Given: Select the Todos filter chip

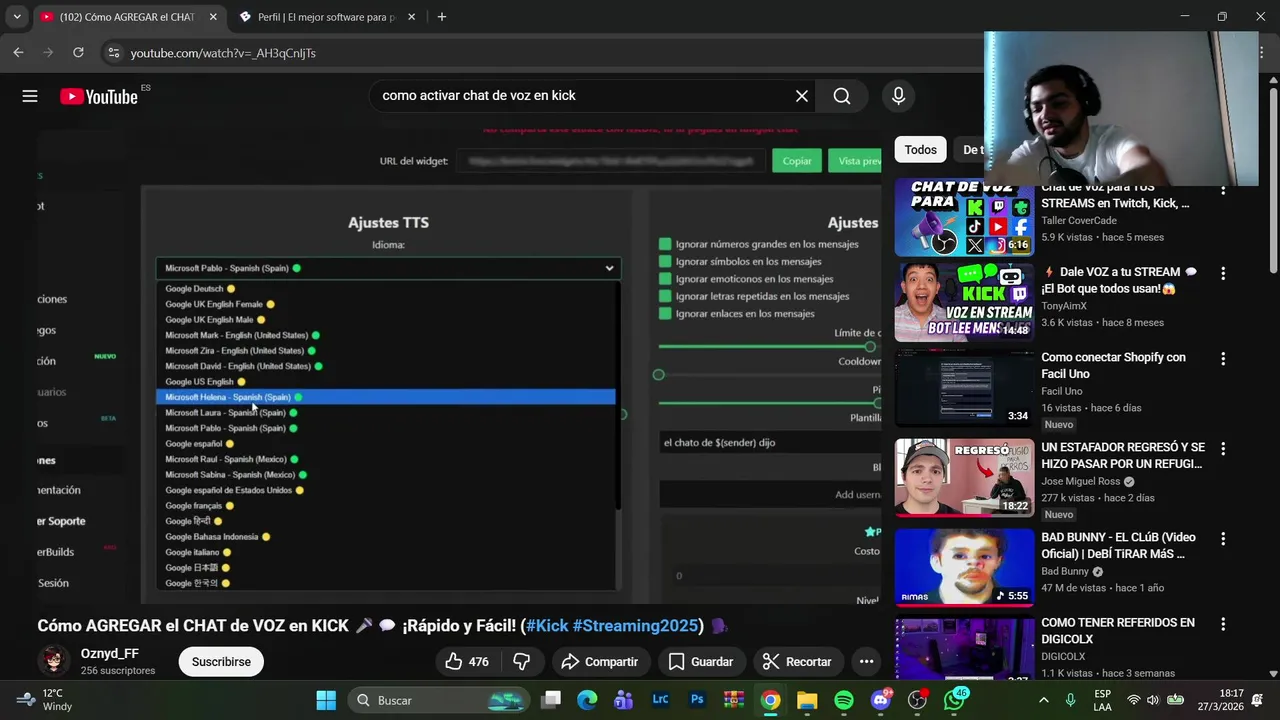Looking at the screenshot, I should tap(920, 150).
